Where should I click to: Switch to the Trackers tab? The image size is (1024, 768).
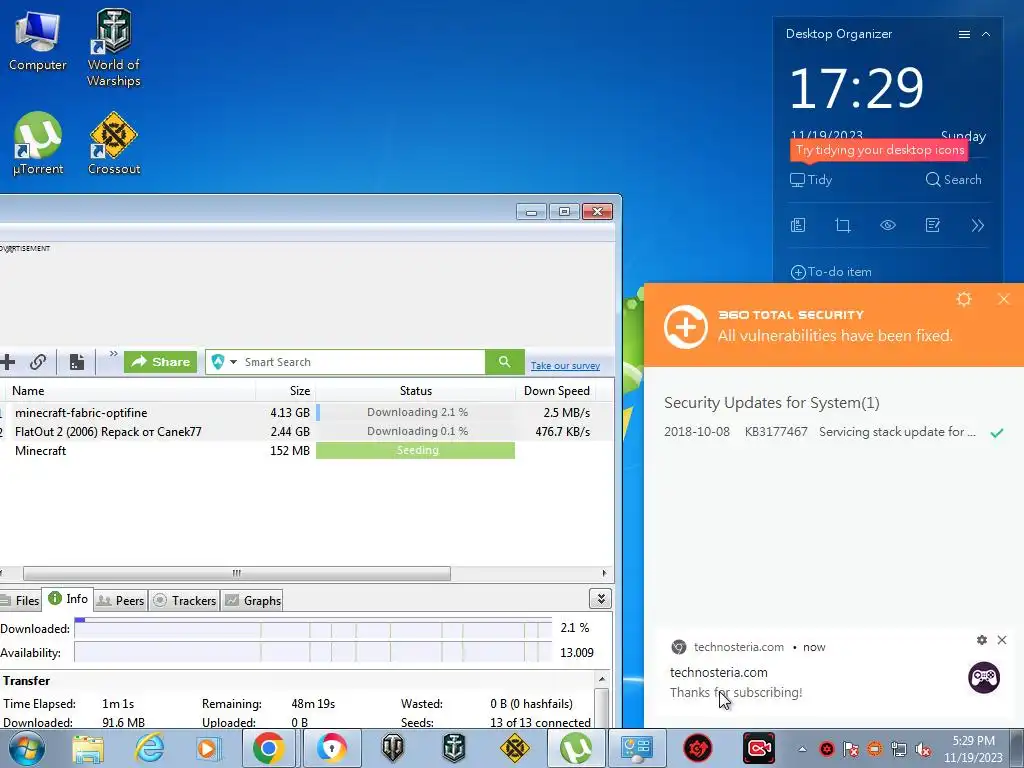pos(184,601)
